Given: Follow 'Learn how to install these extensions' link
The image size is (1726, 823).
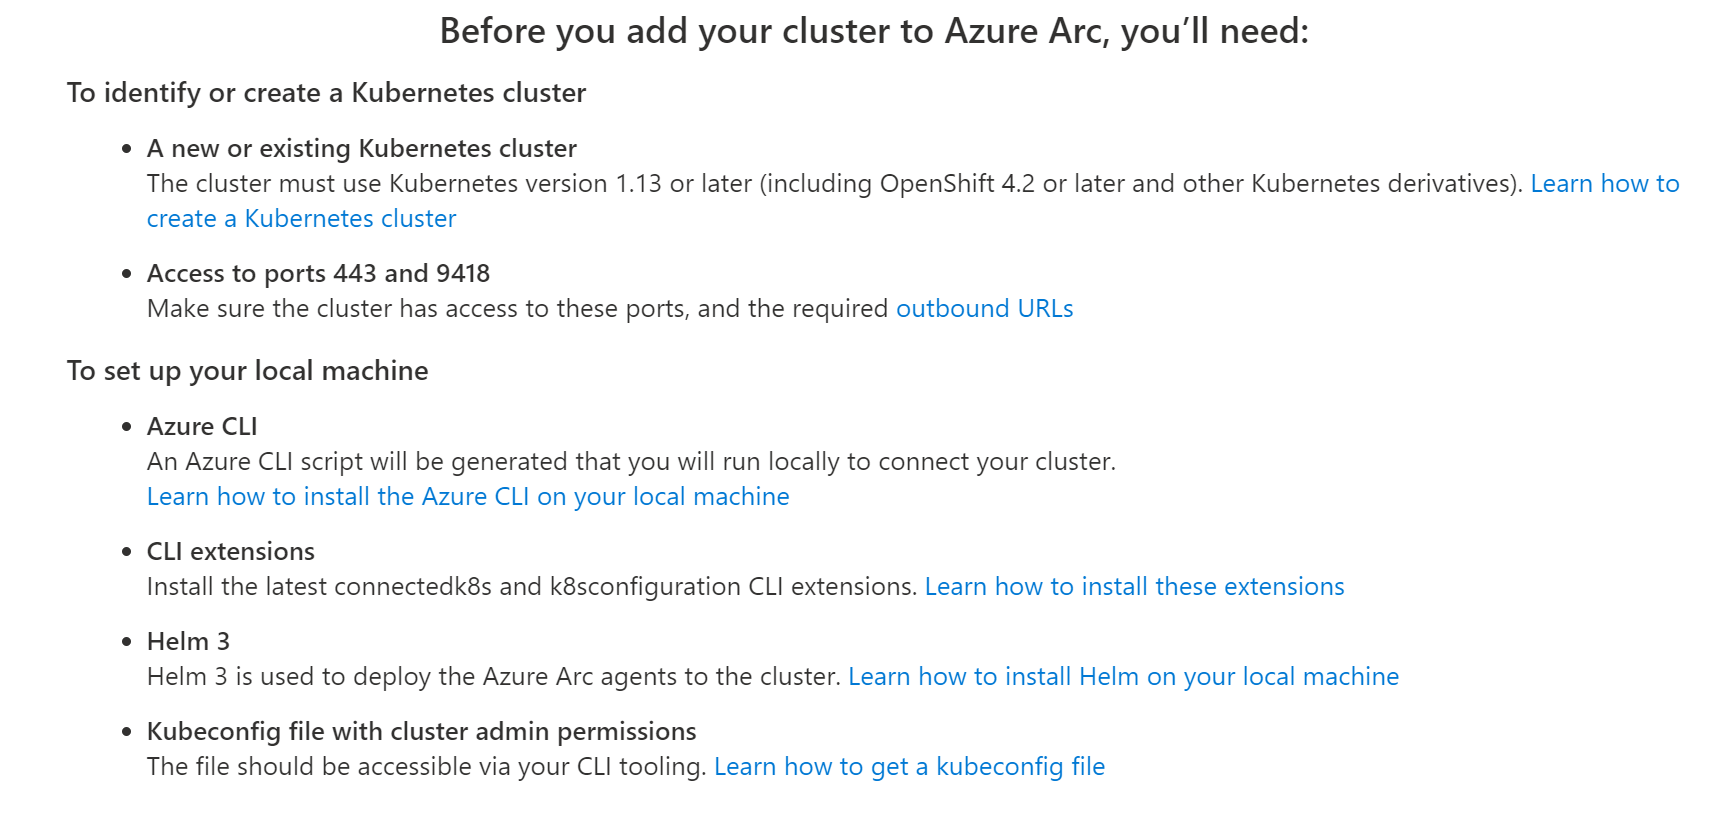Looking at the screenshot, I should 1134,586.
